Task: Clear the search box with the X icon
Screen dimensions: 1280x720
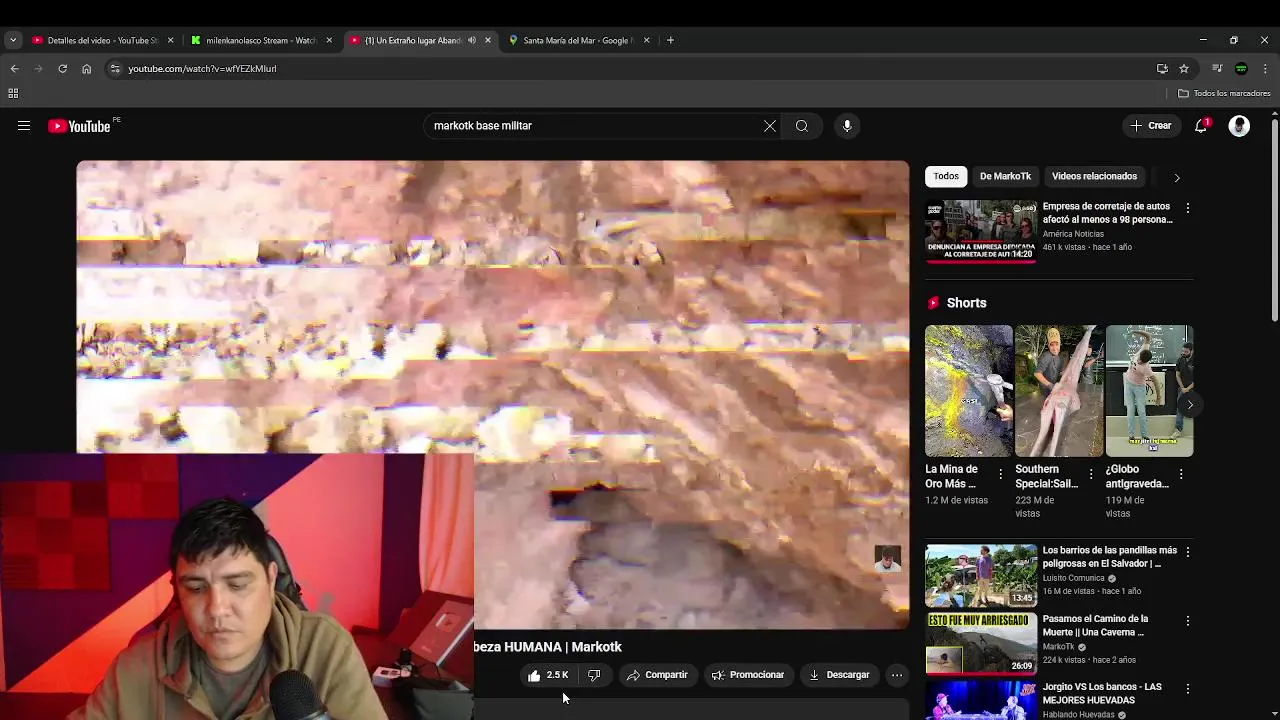Action: pyautogui.click(x=770, y=126)
